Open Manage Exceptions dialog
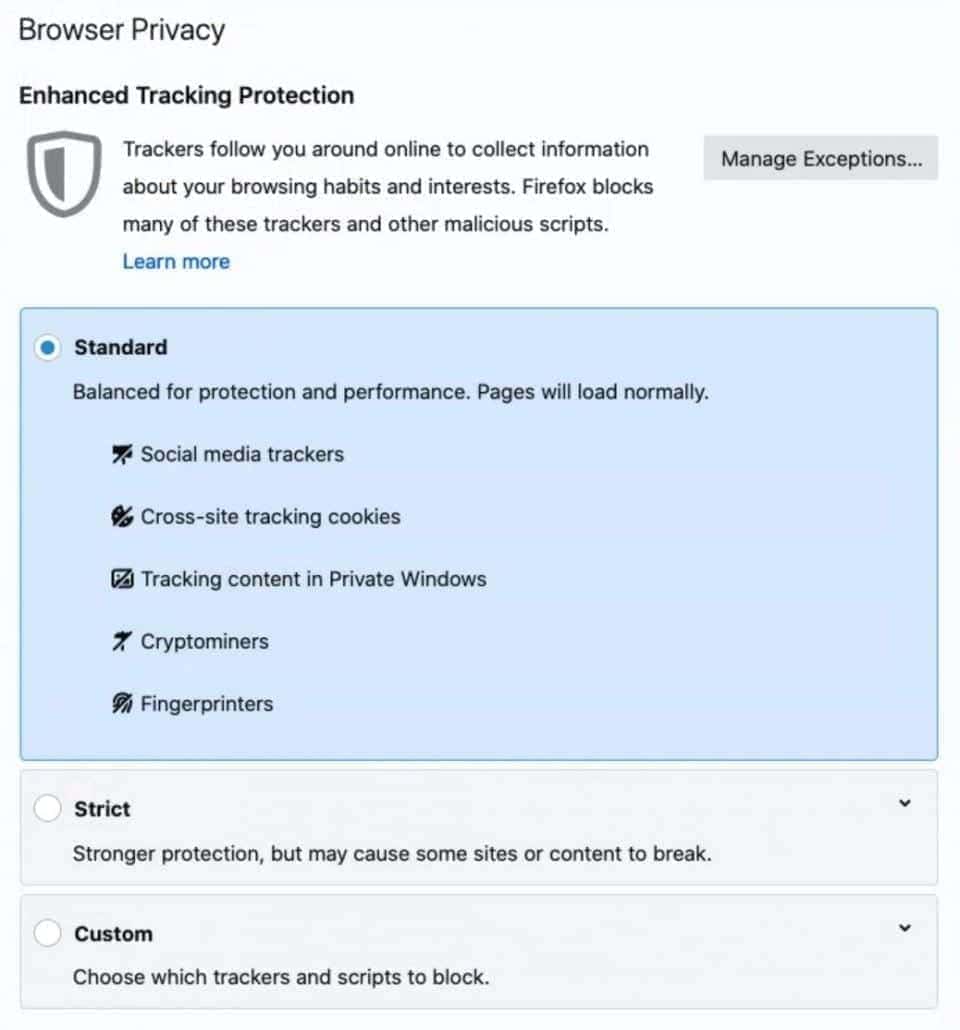Screen dimensions: 960x1030 tap(820, 159)
